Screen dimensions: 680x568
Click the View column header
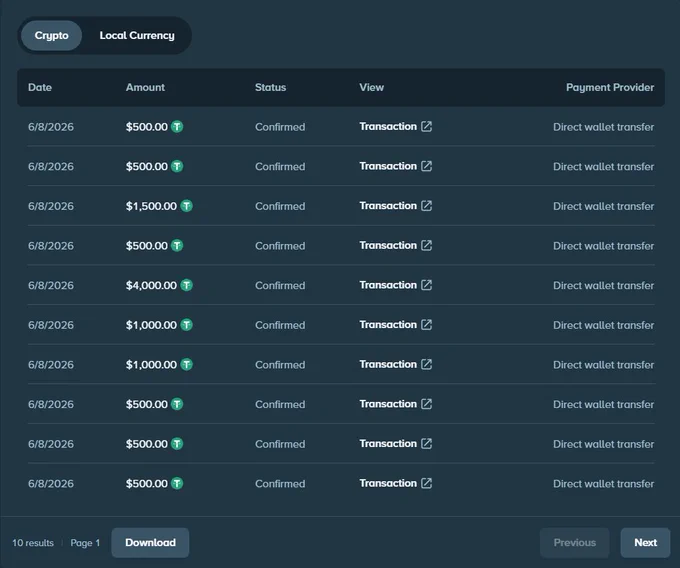point(372,88)
